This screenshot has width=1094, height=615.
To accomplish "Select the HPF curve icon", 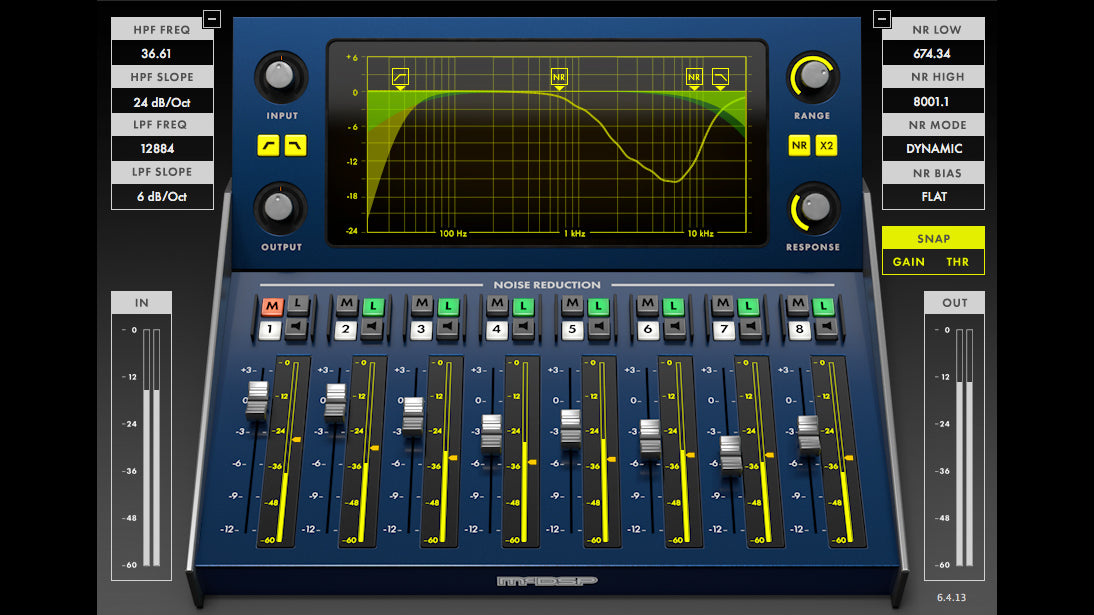I will click(x=267, y=146).
